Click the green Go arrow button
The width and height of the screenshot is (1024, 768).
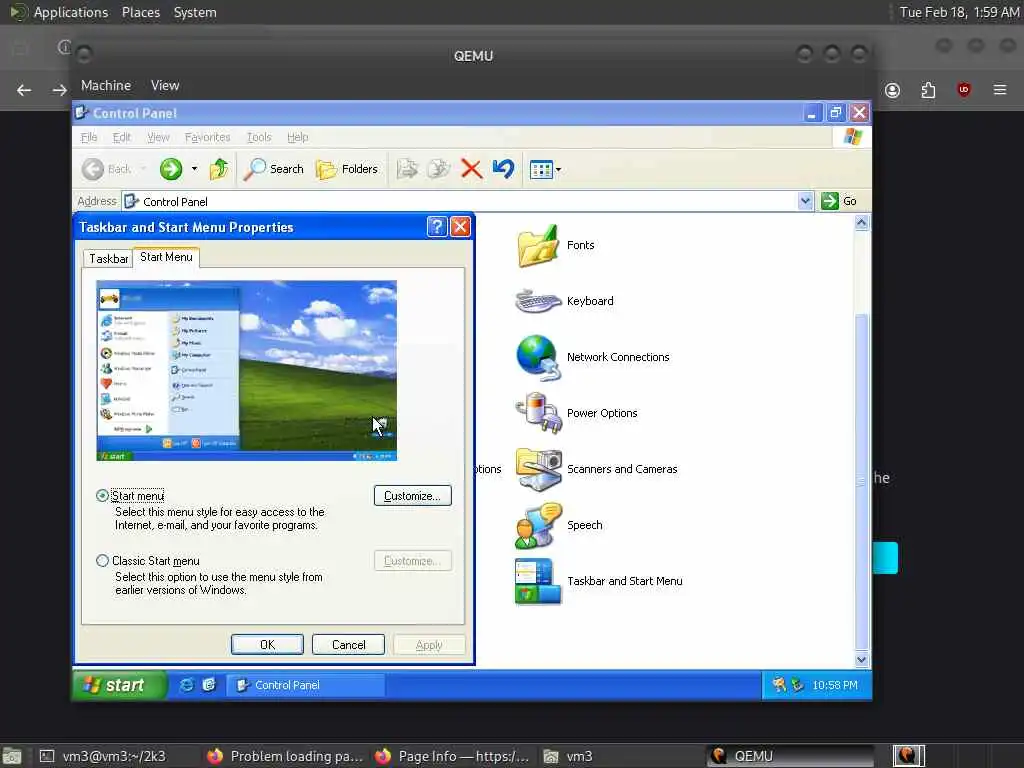[839, 201]
